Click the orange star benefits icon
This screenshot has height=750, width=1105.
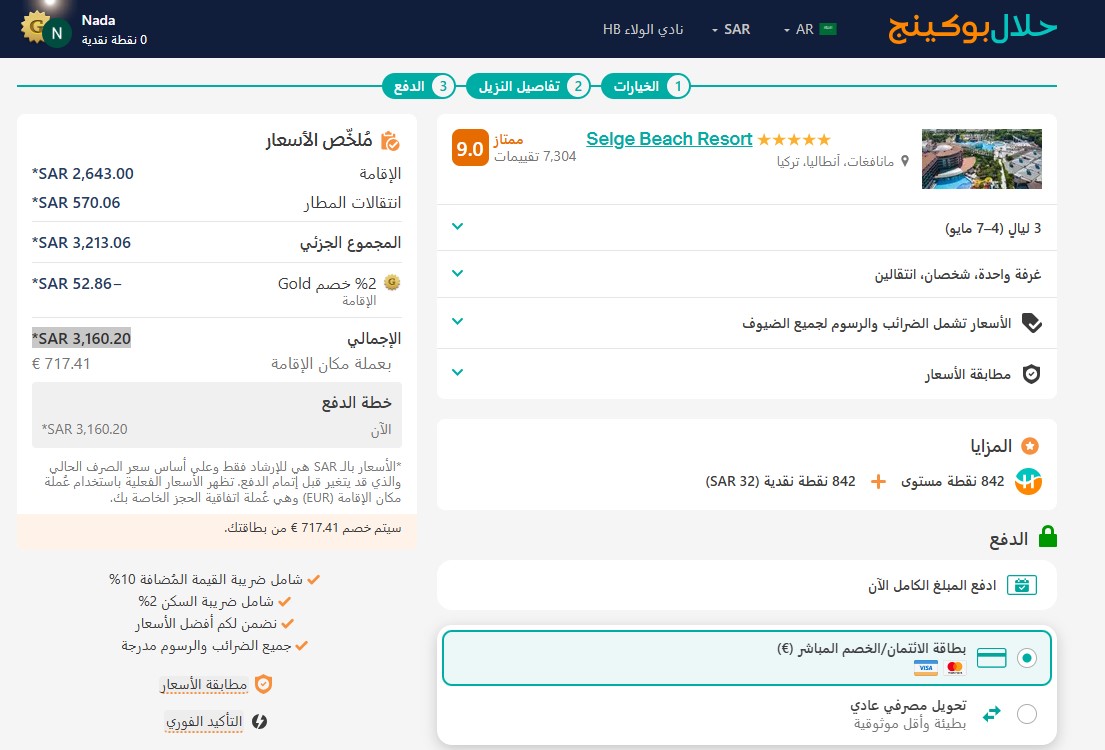tap(1030, 446)
